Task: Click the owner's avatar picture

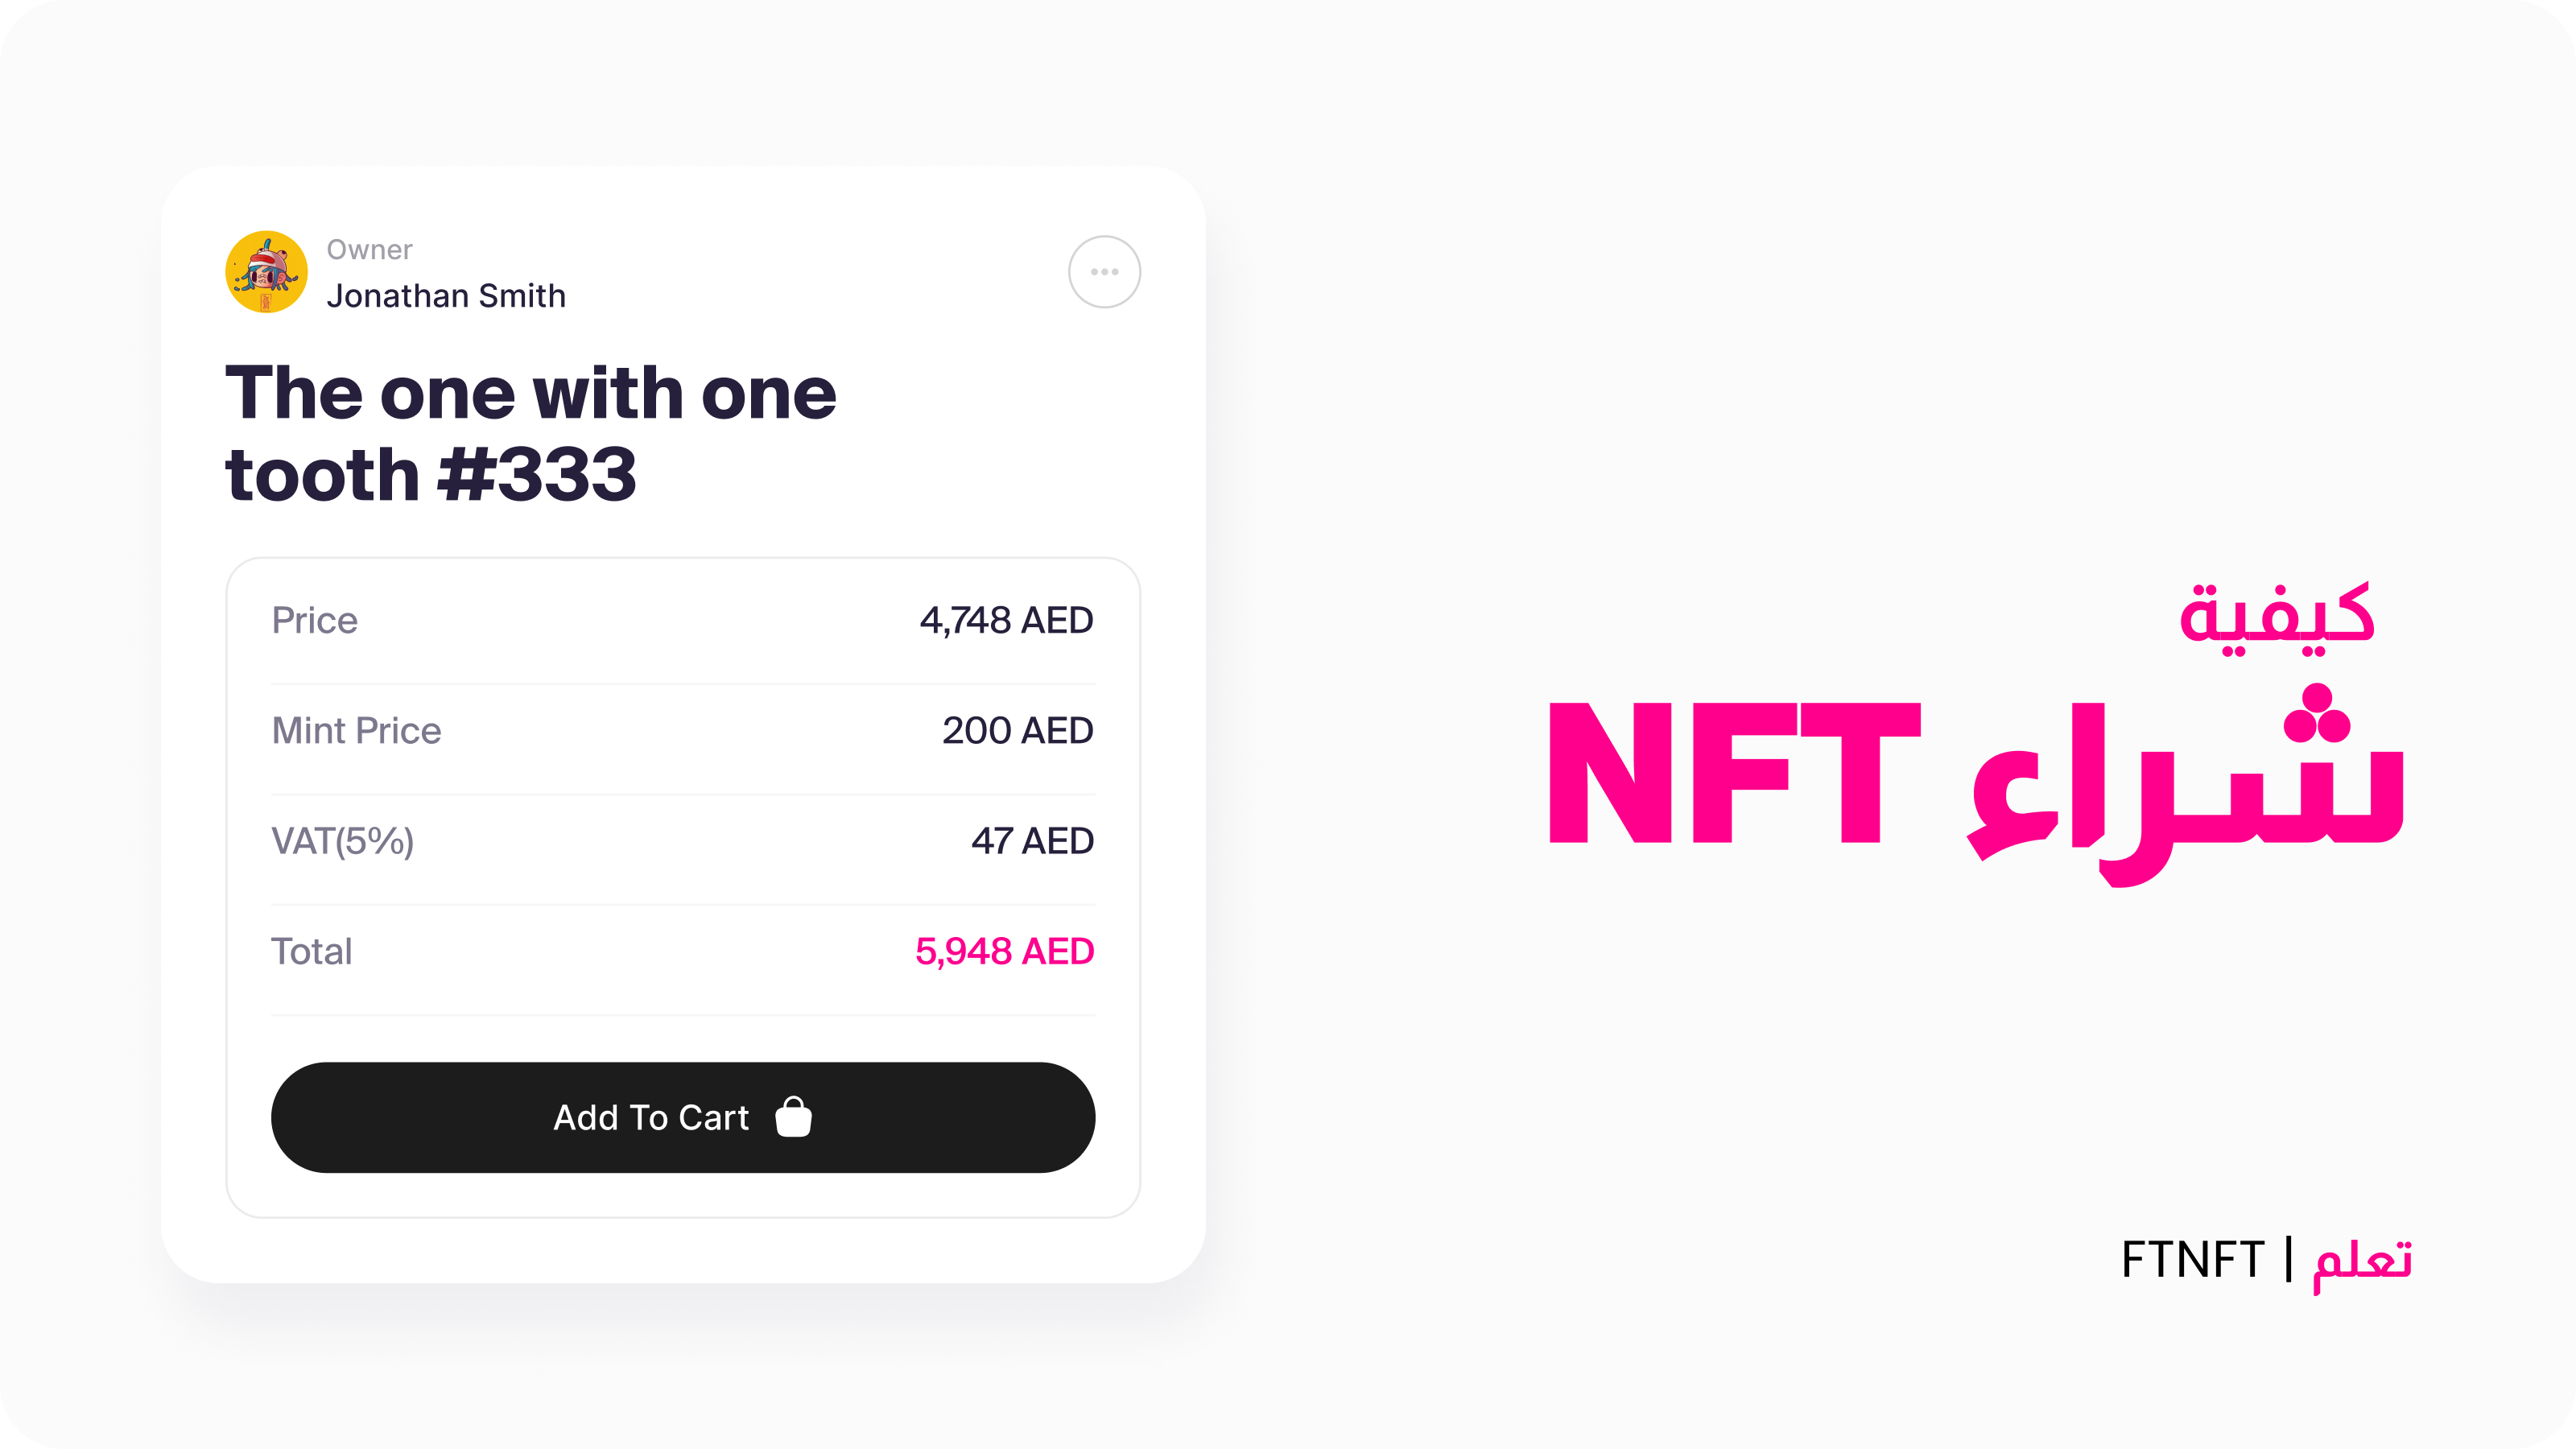Action: [266, 272]
